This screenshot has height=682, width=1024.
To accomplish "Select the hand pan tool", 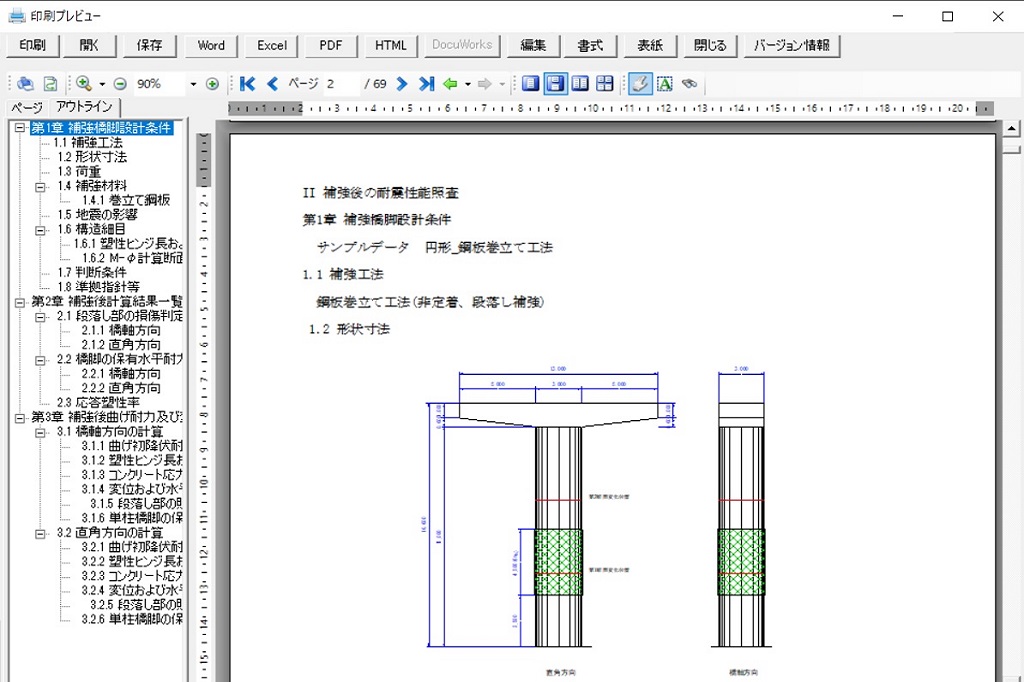I will (x=640, y=84).
